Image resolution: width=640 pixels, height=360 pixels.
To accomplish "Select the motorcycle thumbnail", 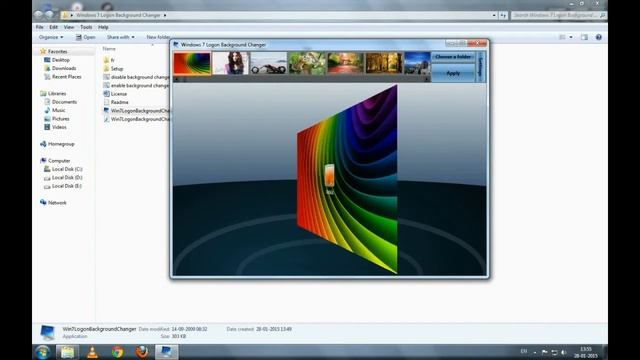I will 269,63.
